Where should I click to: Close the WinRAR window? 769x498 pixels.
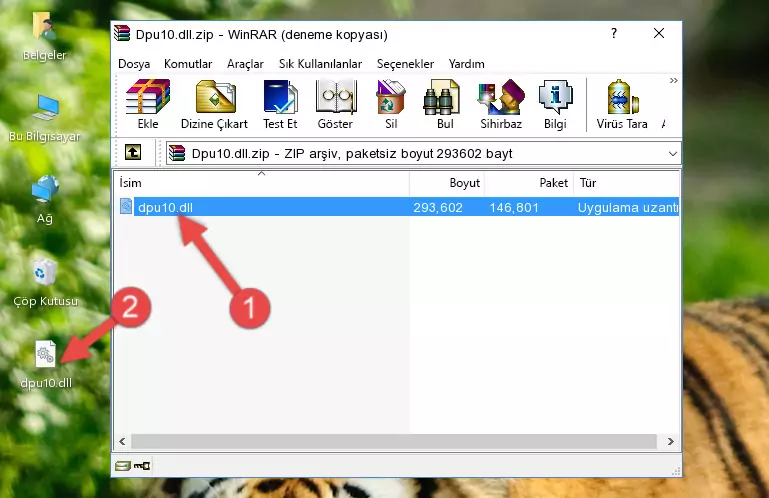[659, 33]
